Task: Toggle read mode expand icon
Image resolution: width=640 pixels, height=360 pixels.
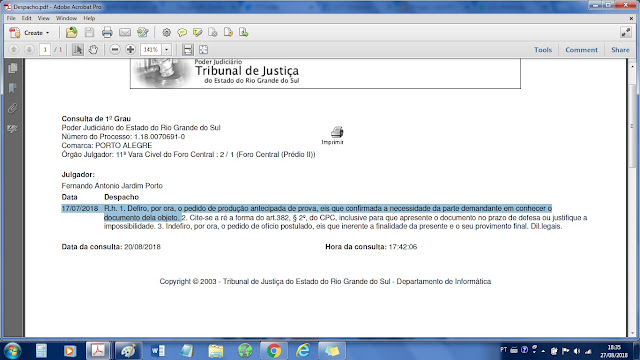Action: pos(626,33)
